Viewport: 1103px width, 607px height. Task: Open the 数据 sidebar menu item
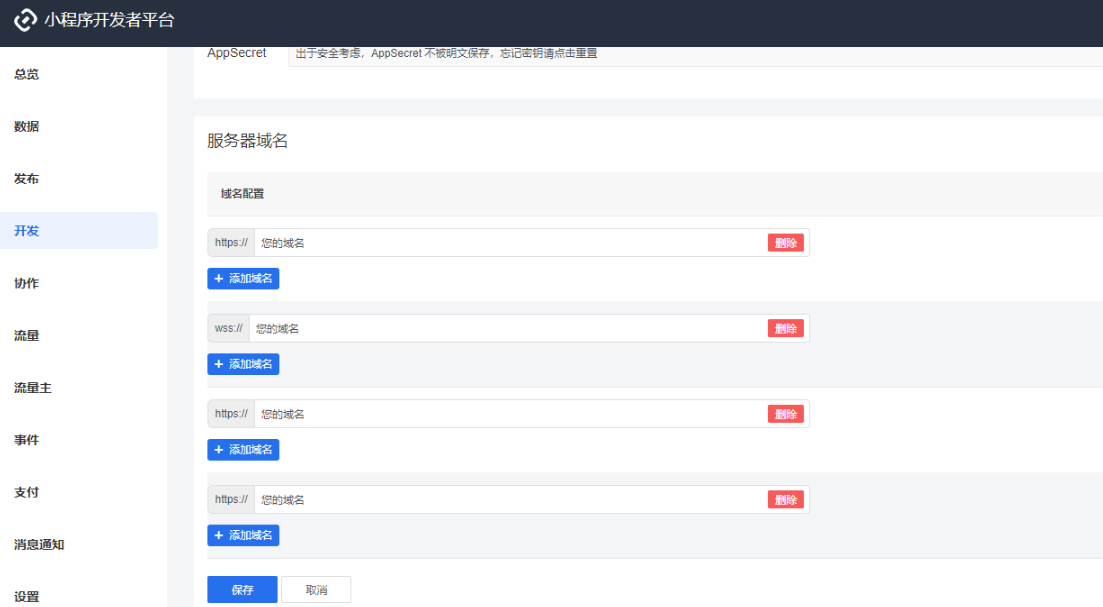(27, 127)
